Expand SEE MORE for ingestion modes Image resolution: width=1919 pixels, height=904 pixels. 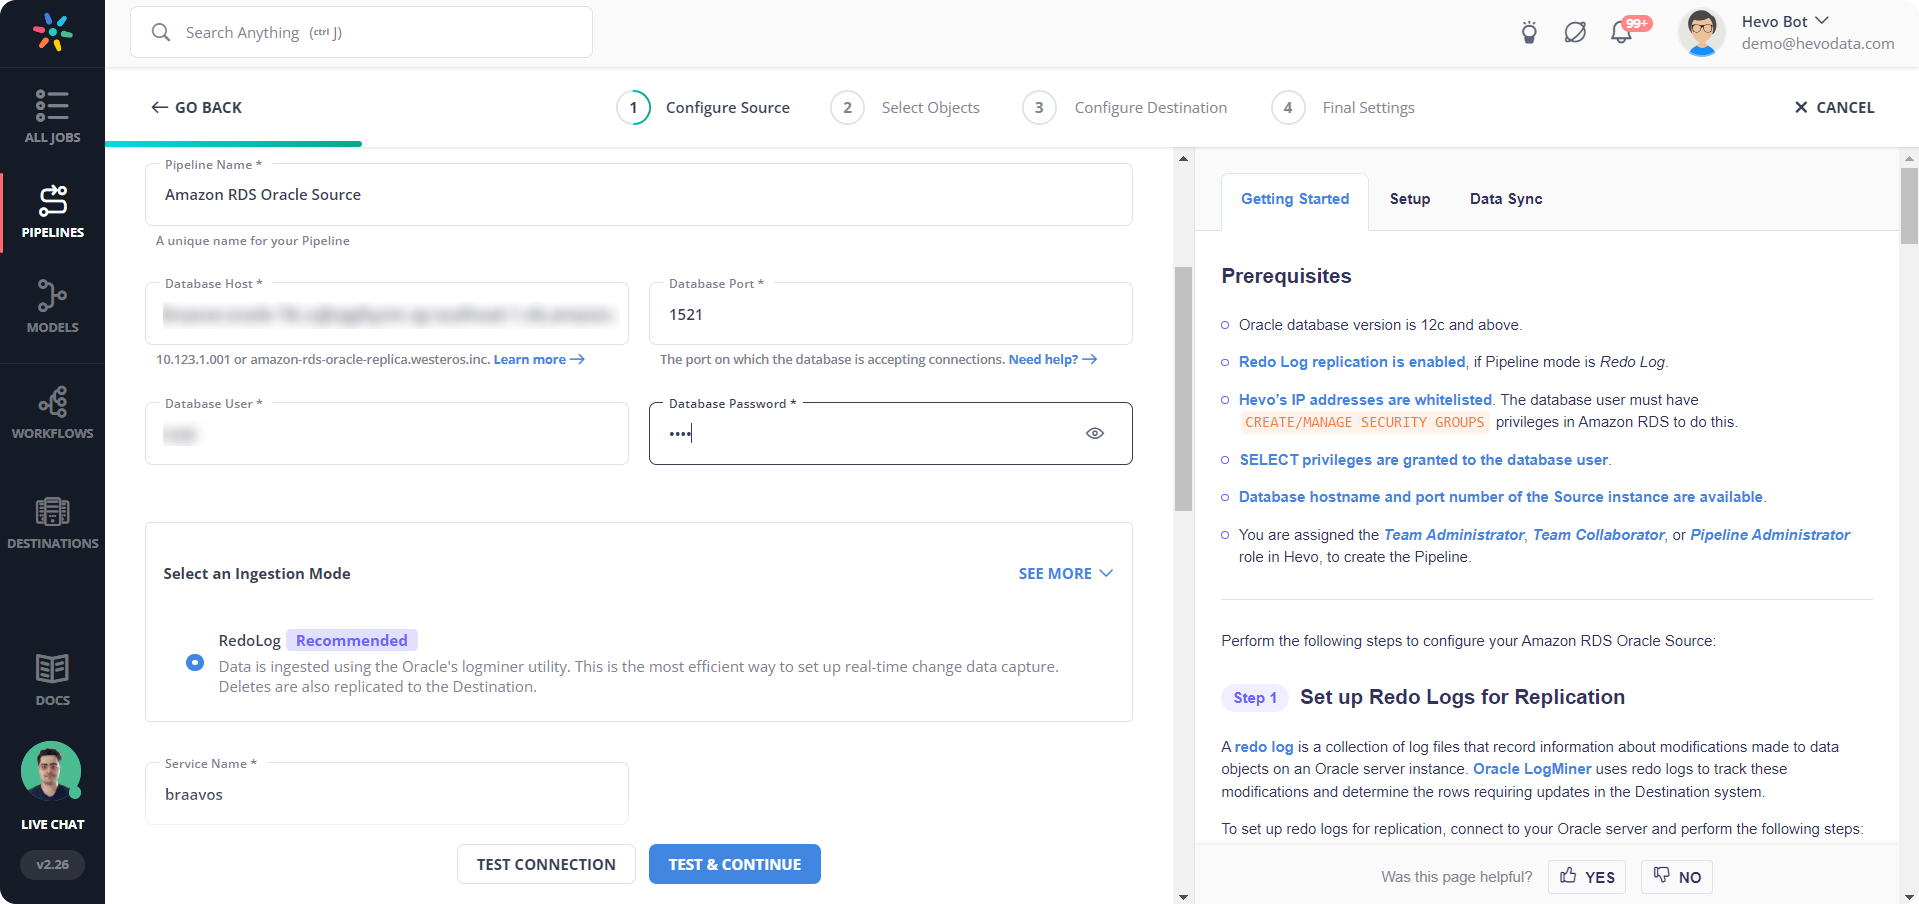coord(1065,573)
